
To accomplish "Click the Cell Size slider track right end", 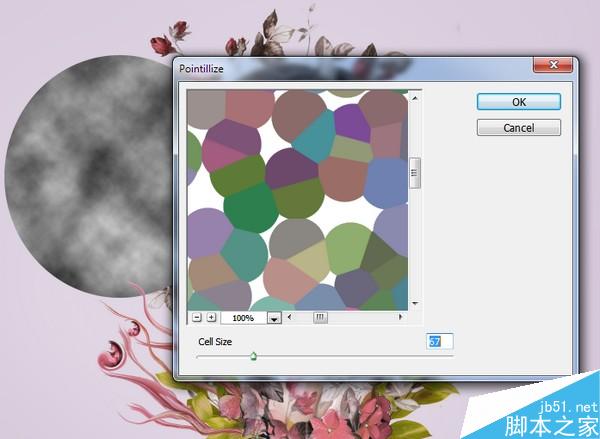I will tap(452, 356).
